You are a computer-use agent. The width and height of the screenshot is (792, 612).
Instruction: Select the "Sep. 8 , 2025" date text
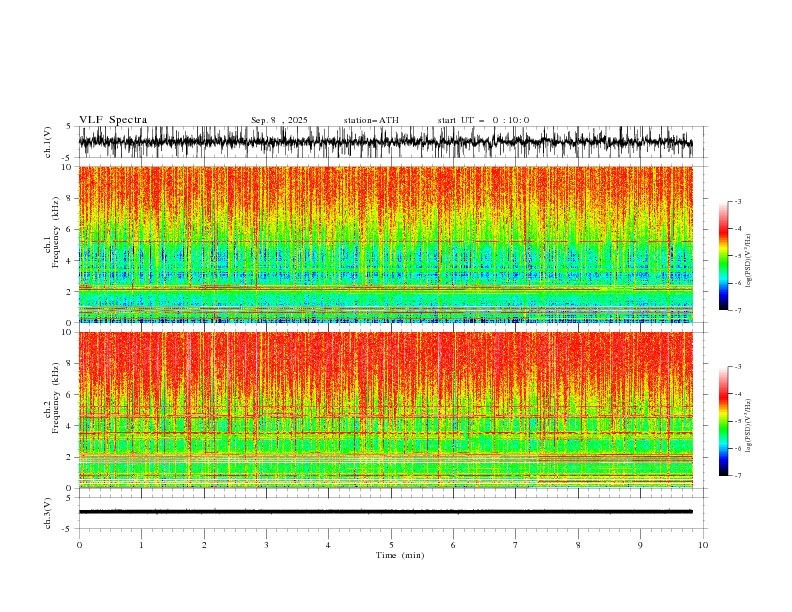279,120
